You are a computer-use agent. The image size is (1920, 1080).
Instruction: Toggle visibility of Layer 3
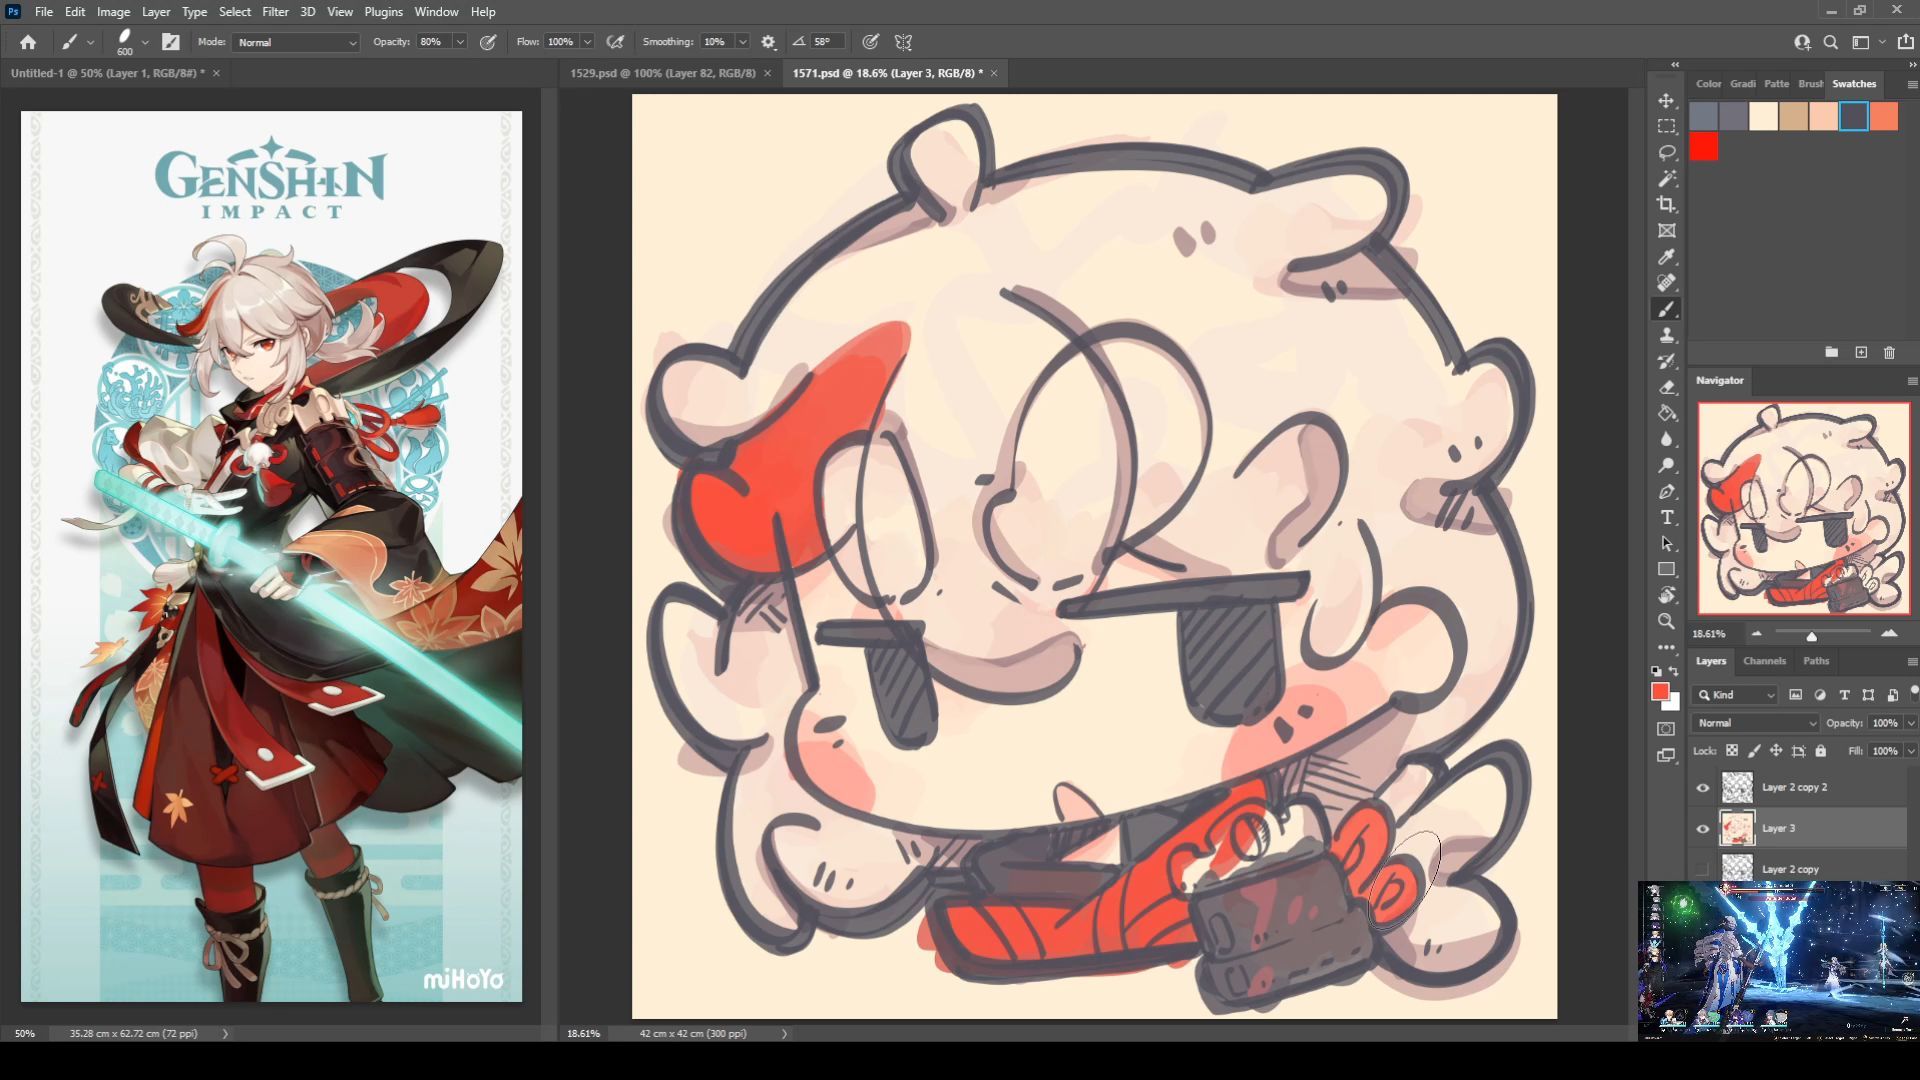pos(1703,829)
